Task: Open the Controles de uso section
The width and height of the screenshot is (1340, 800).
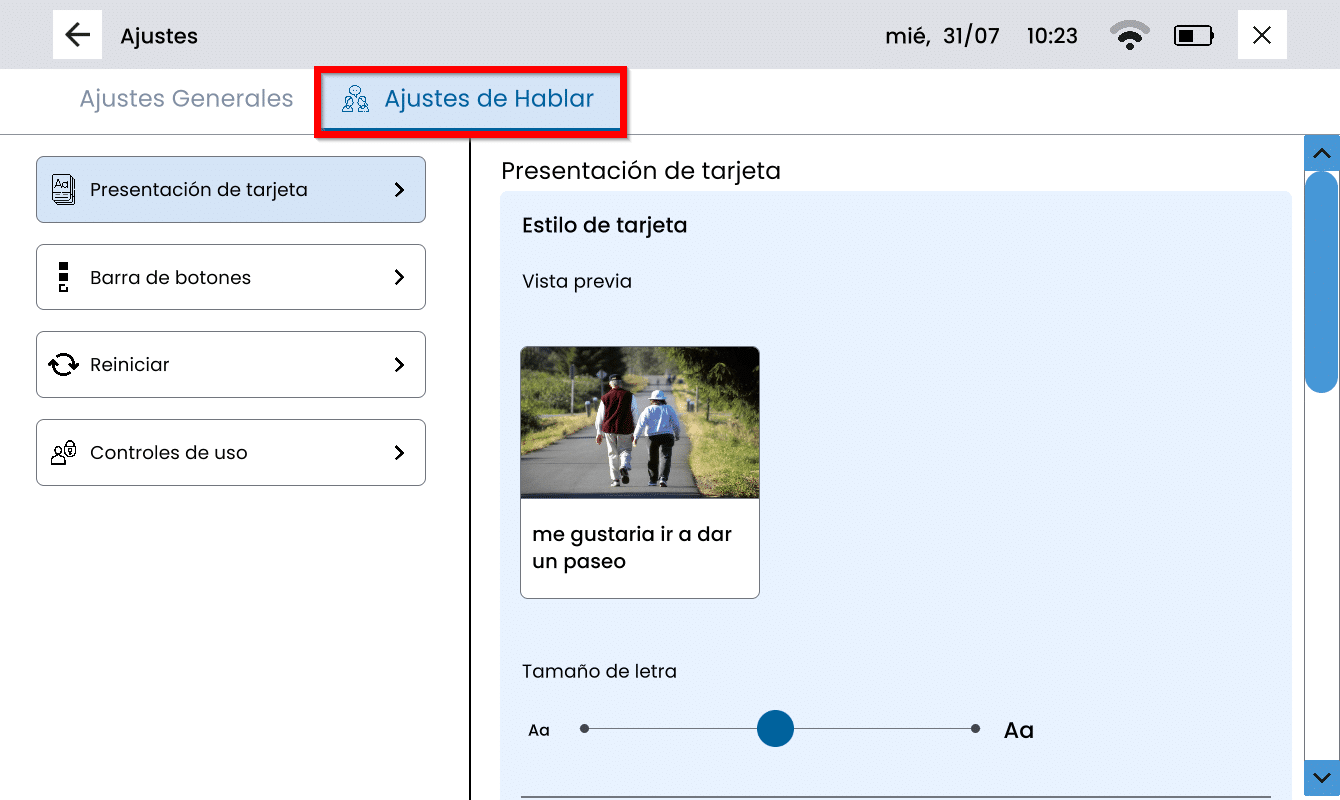Action: coord(230,453)
